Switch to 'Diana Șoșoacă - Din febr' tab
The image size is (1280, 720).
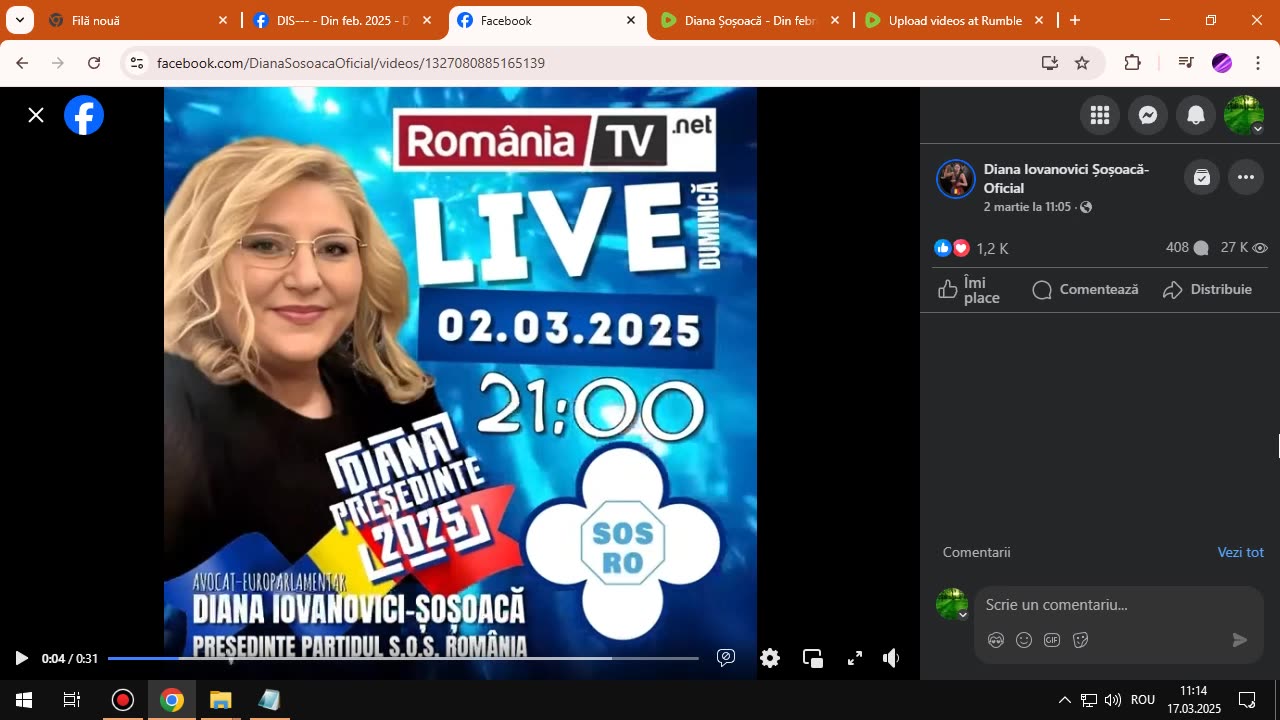(x=752, y=20)
